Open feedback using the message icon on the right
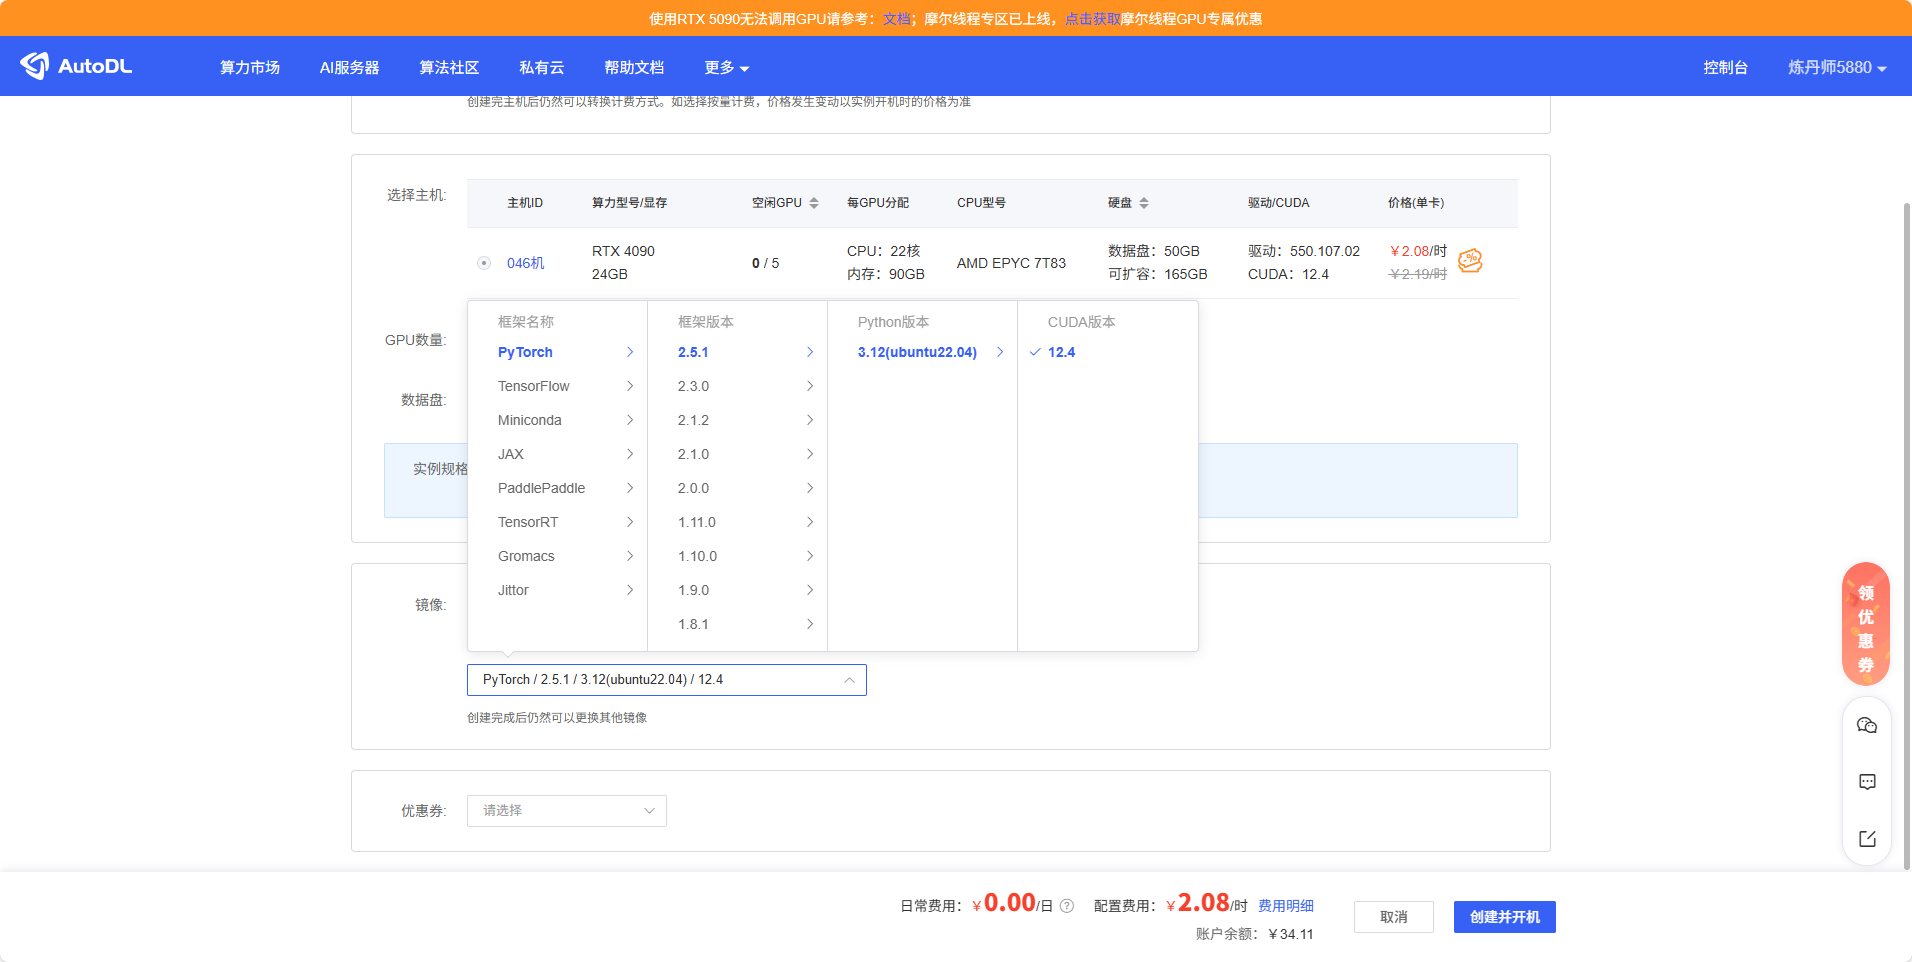This screenshot has height=962, width=1912. [x=1866, y=782]
